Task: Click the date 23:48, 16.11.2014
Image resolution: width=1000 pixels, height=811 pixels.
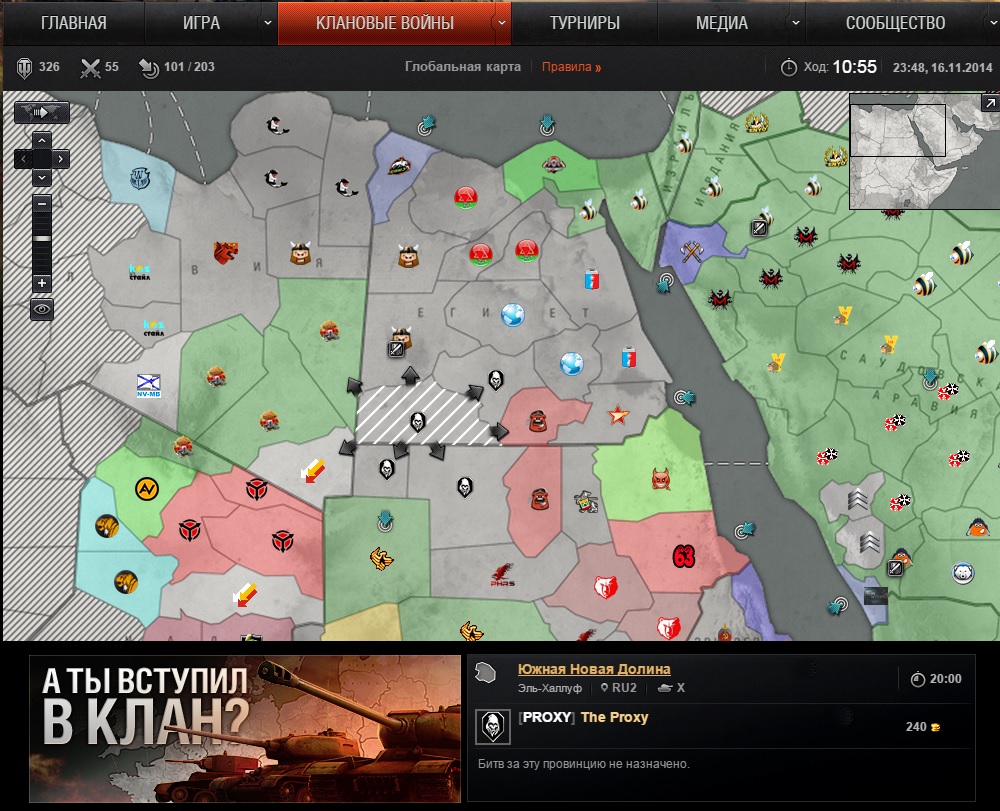Action: click(943, 67)
